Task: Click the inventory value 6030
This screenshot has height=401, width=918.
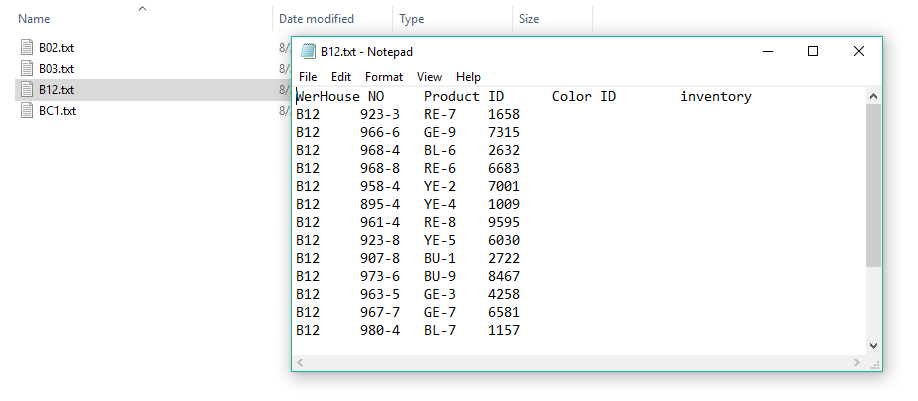Action: coord(504,241)
